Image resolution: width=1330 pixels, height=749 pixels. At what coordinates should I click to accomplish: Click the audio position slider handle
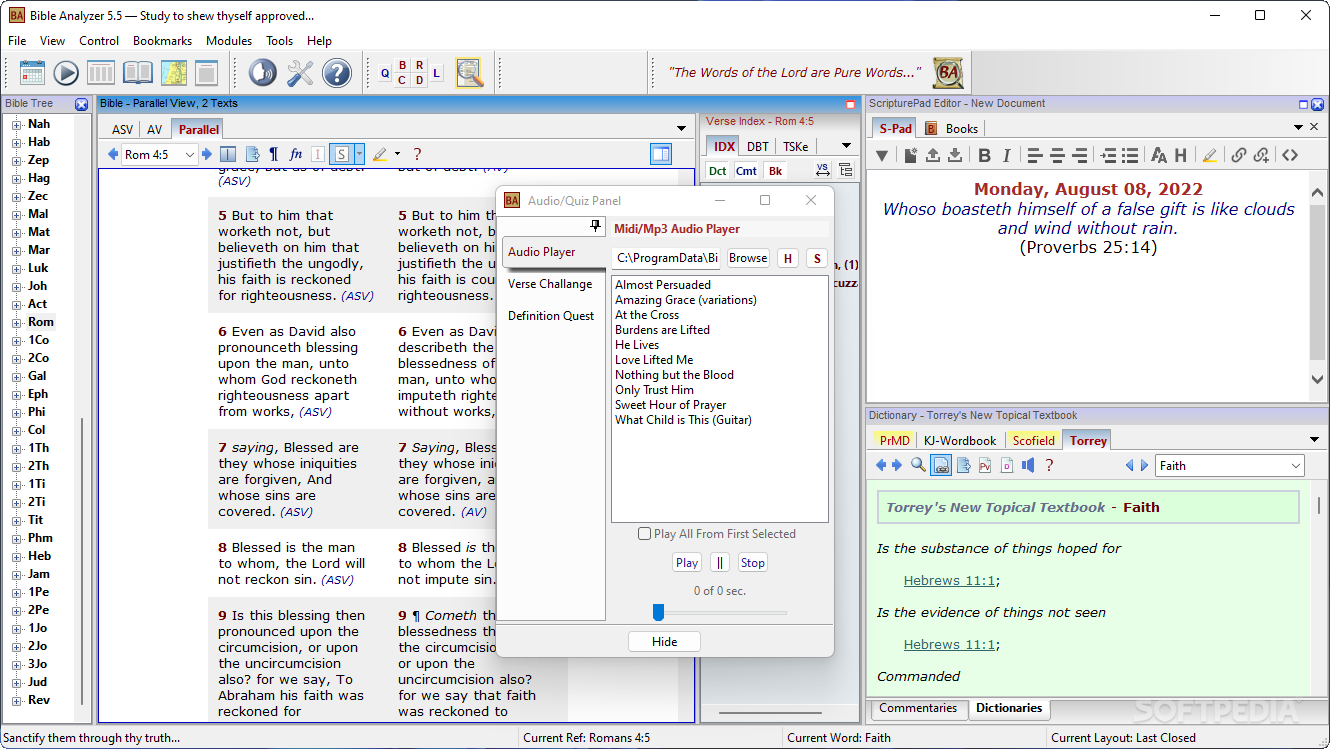click(658, 612)
